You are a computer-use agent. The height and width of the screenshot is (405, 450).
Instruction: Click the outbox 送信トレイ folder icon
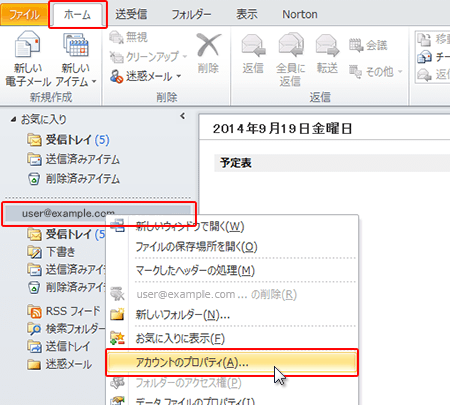click(x=34, y=346)
